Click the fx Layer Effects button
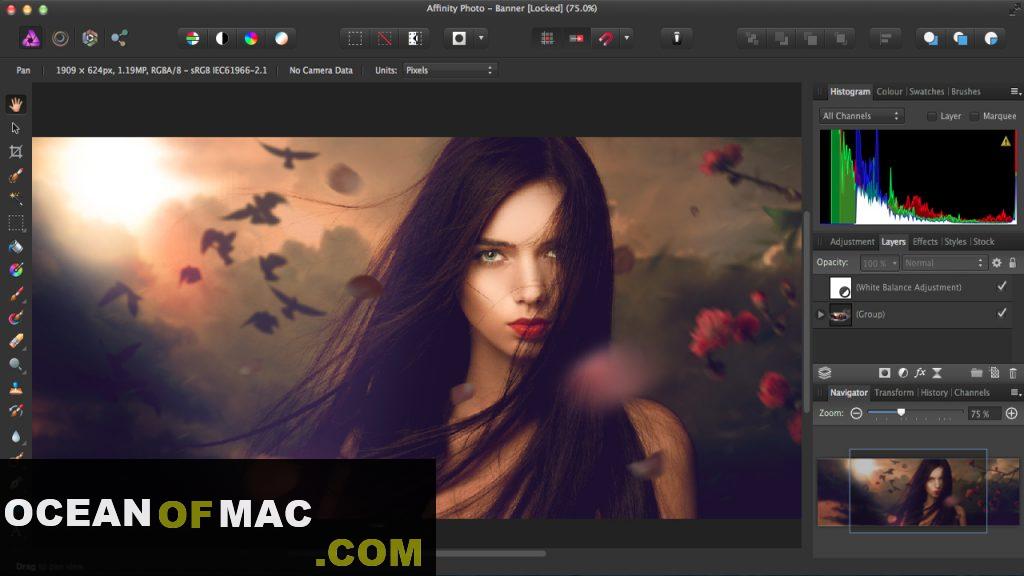1024x576 pixels. click(x=920, y=373)
